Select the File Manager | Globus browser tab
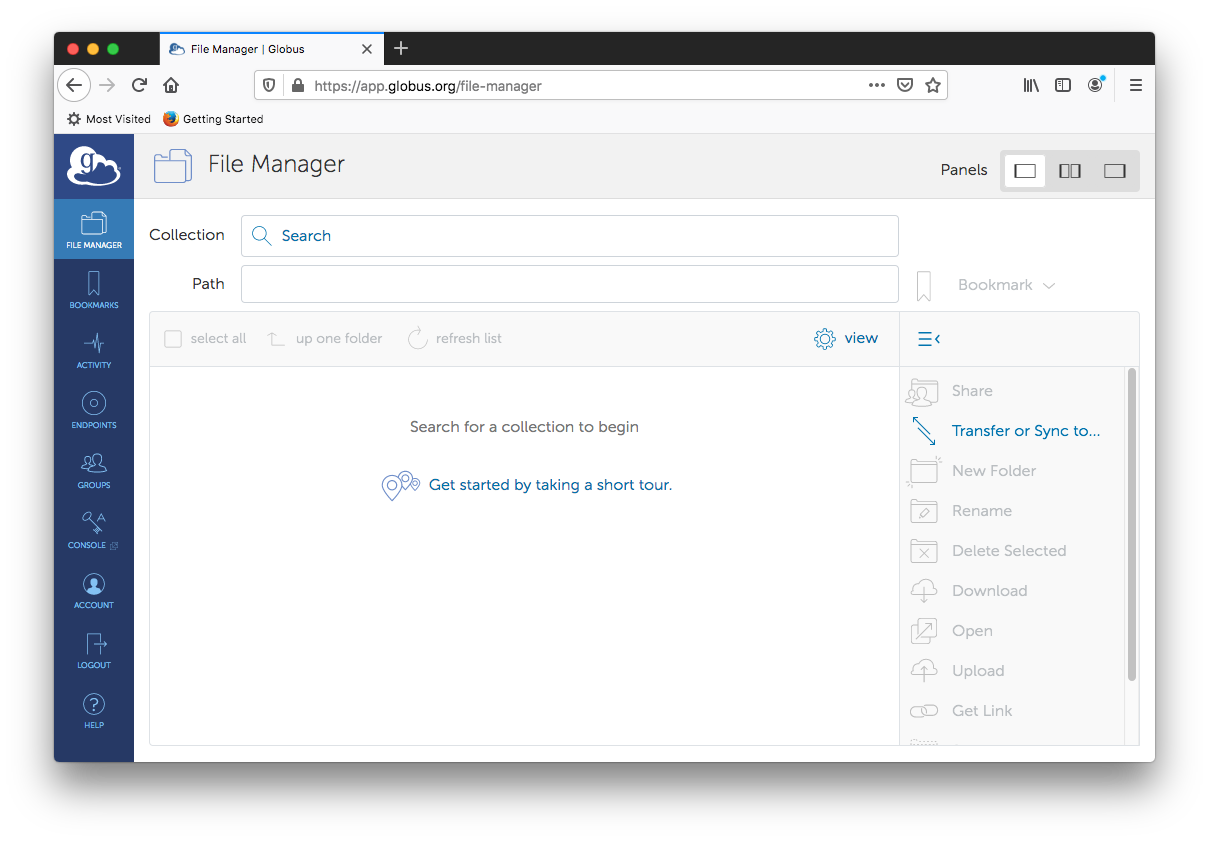 pos(260,49)
